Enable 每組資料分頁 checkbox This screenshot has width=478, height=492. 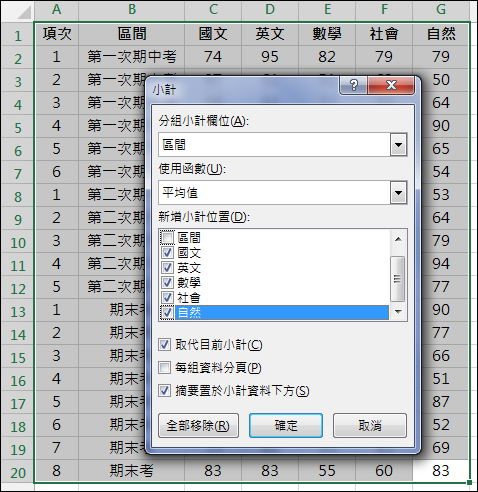164,368
